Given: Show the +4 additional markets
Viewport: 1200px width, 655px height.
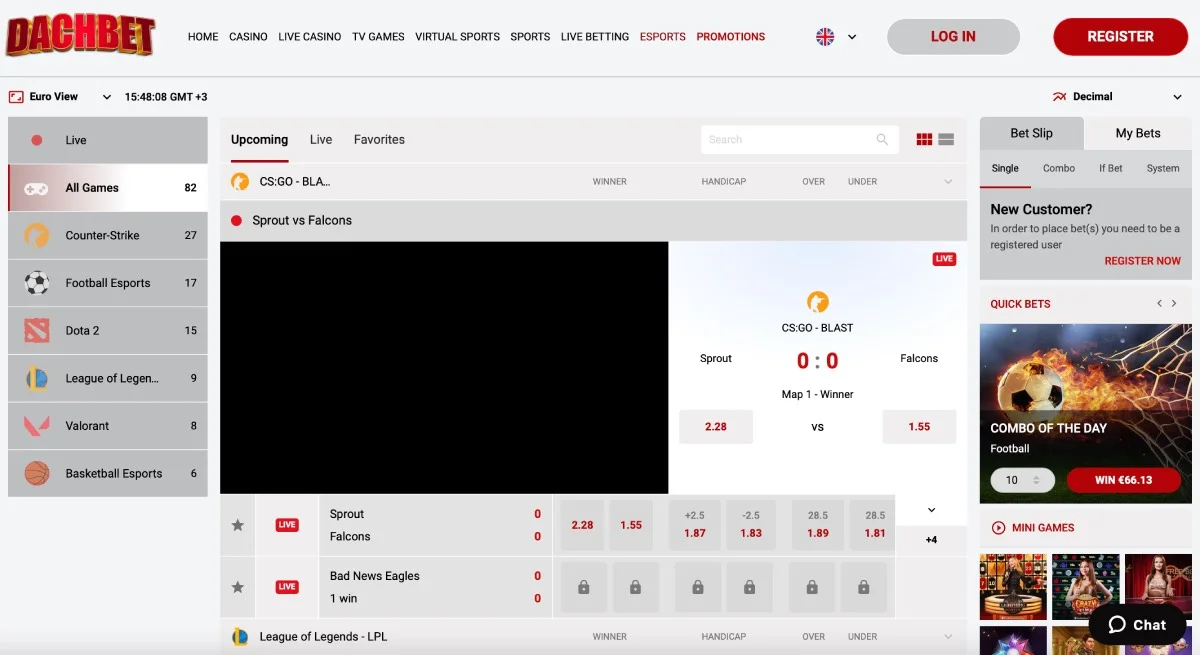Looking at the screenshot, I should click(x=931, y=540).
